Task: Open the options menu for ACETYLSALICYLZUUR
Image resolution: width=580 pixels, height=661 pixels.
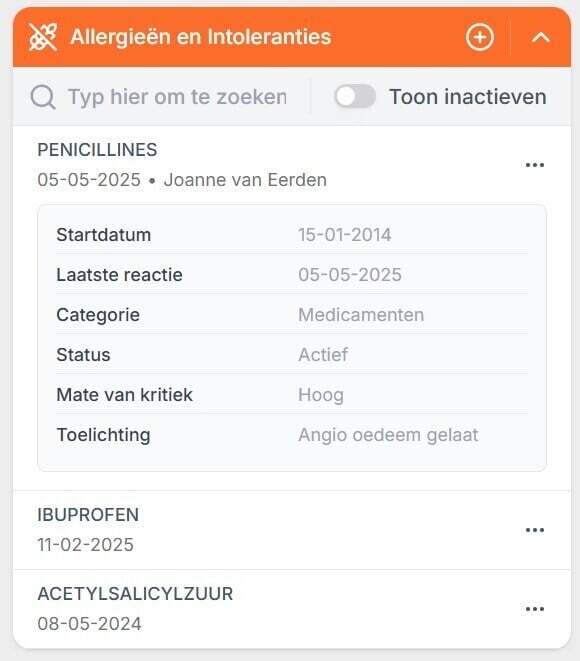Action: pos(535,609)
